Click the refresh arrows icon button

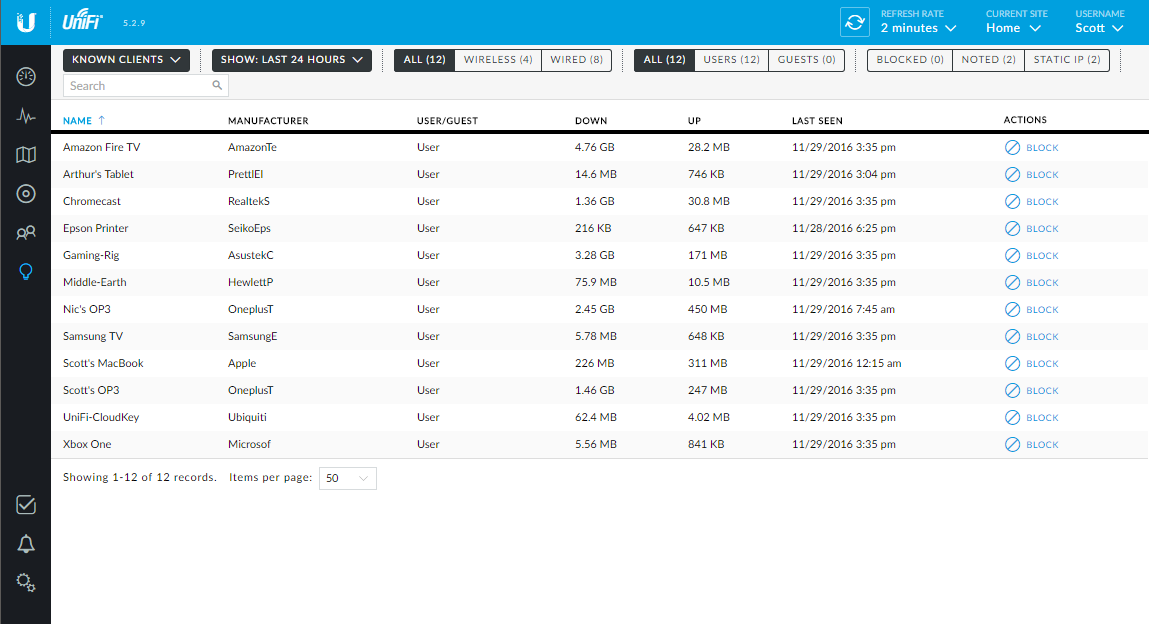(854, 22)
